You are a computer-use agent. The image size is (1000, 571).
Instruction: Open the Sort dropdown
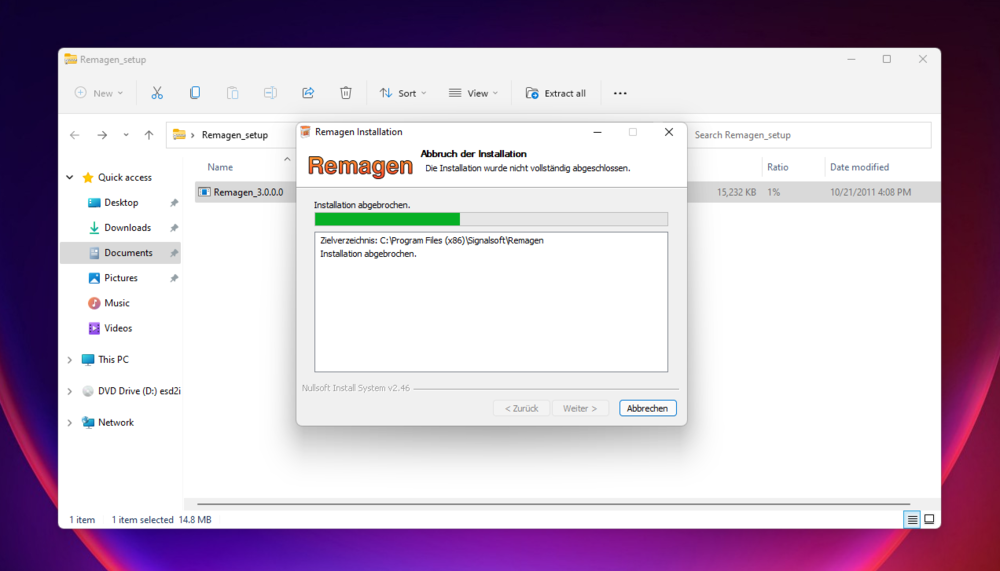pyautogui.click(x=403, y=93)
